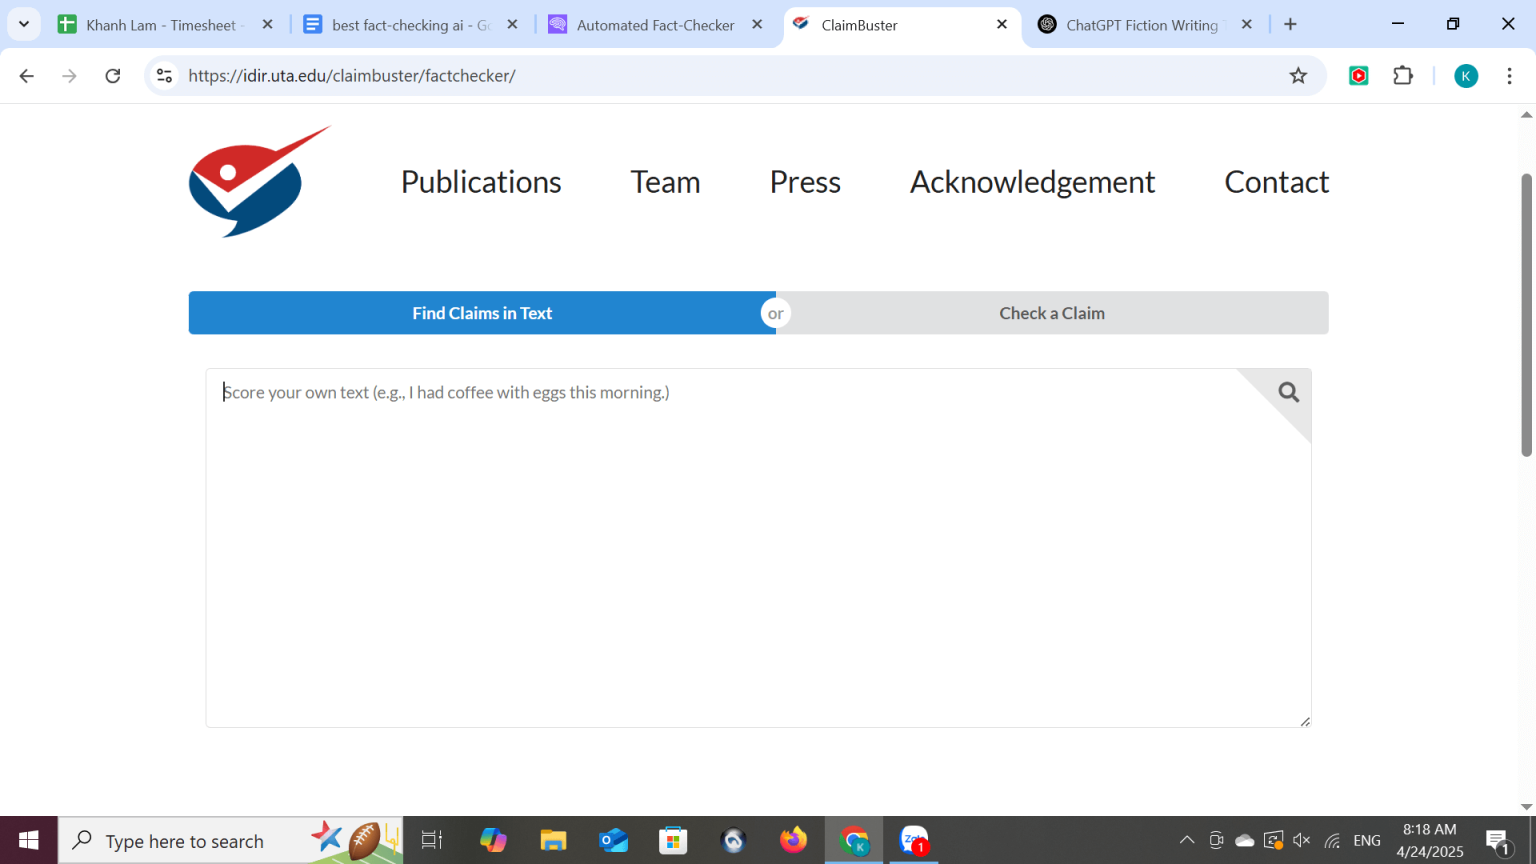The image size is (1536, 864).
Task: Open the Acknowledgement link
Action: point(1032,182)
